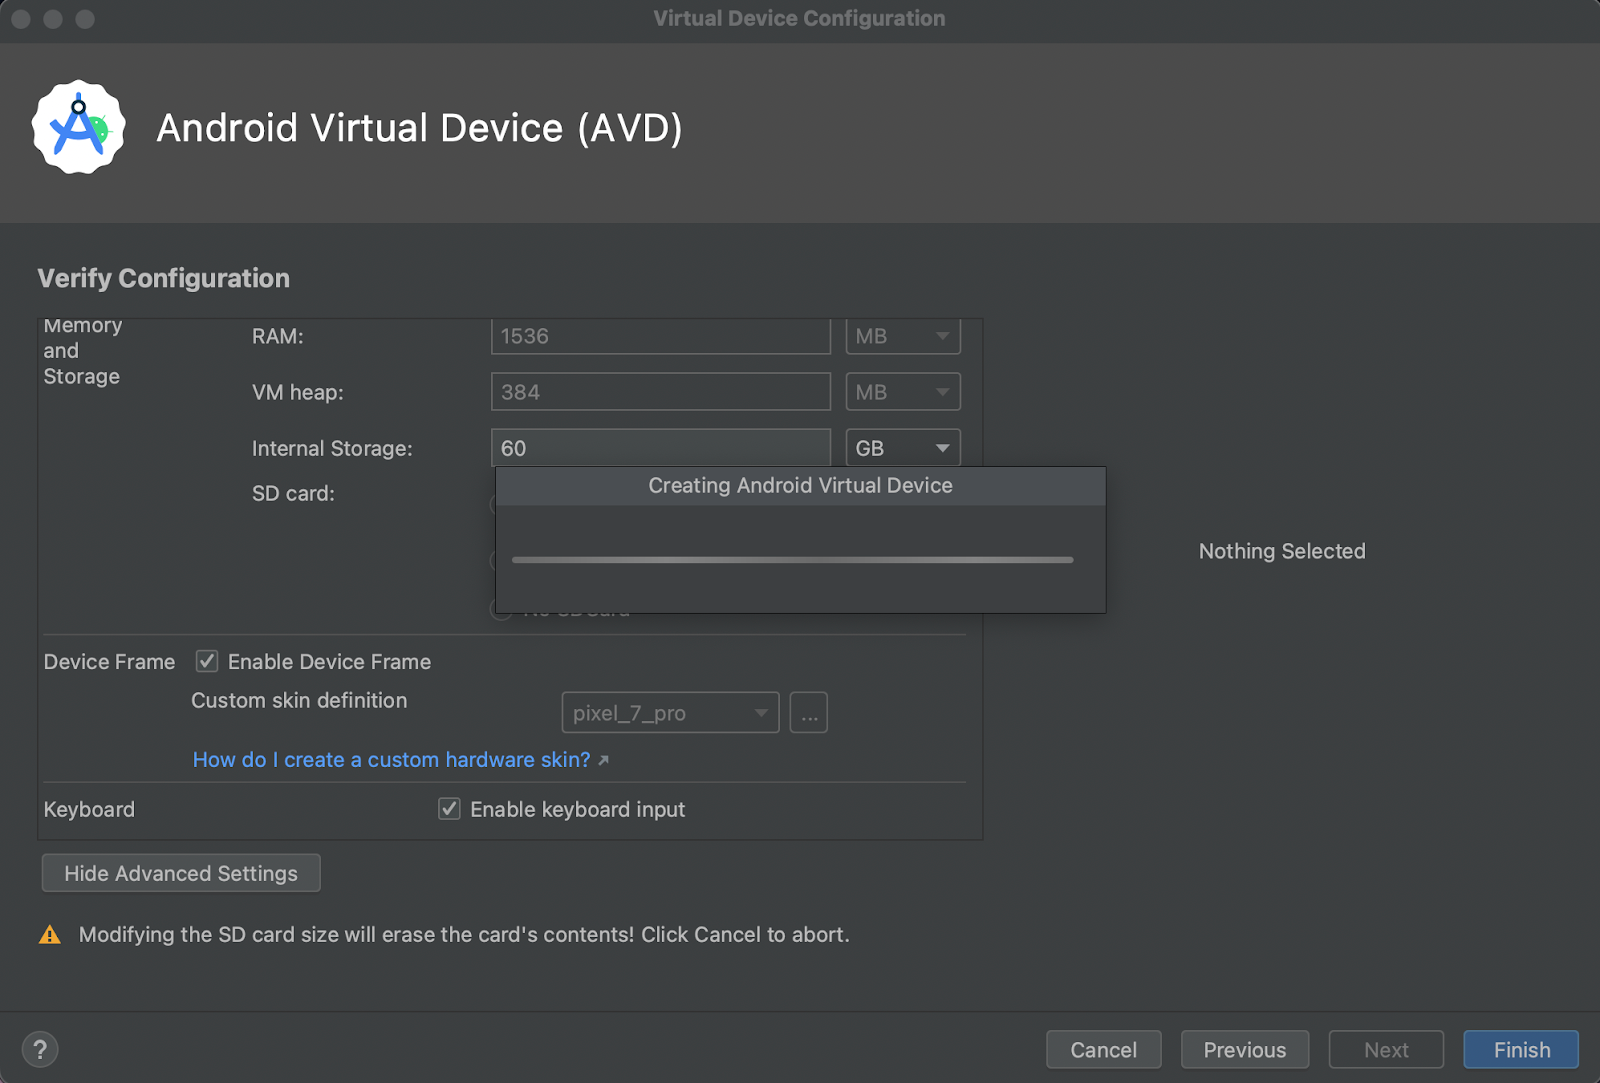
Task: Click the custom skin browse ellipsis button
Action: (809, 713)
